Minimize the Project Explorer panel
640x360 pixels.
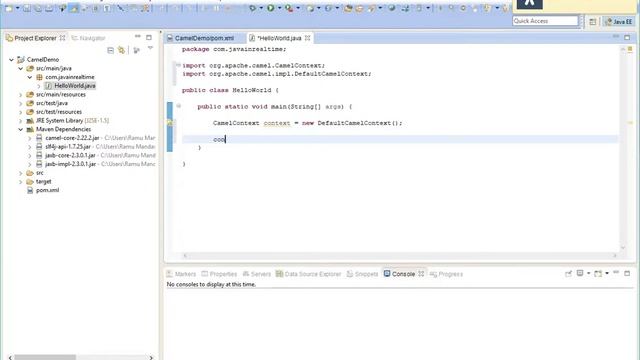coord(138,37)
